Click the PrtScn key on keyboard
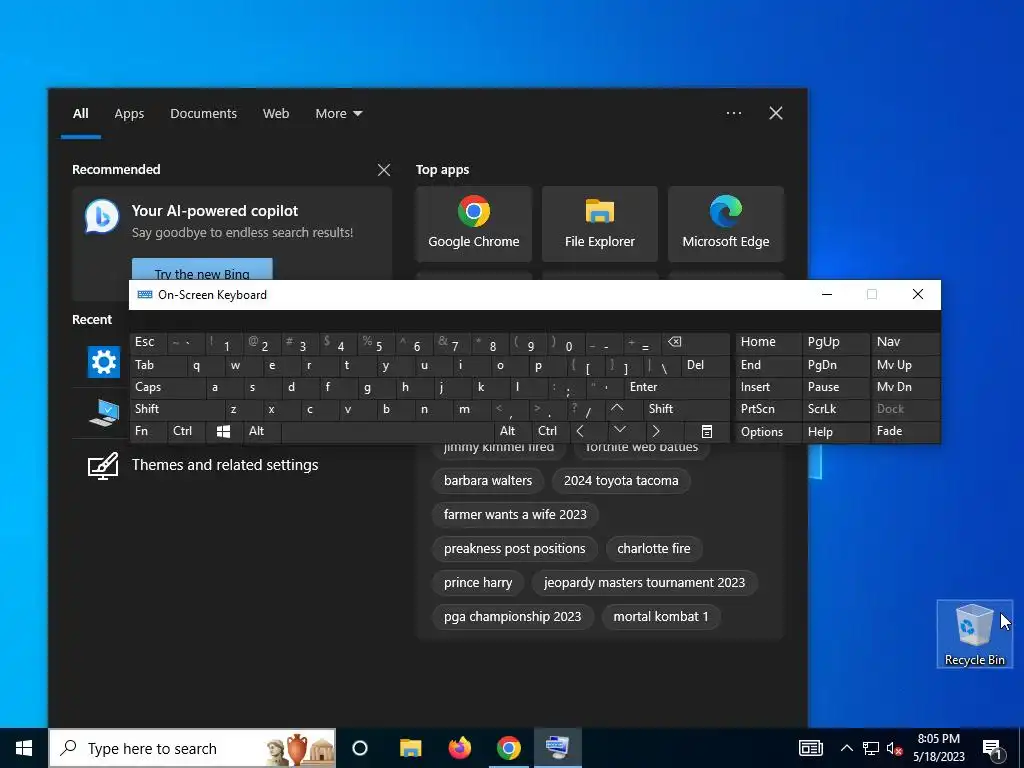Screen dimensions: 1024x768 (769, 409)
